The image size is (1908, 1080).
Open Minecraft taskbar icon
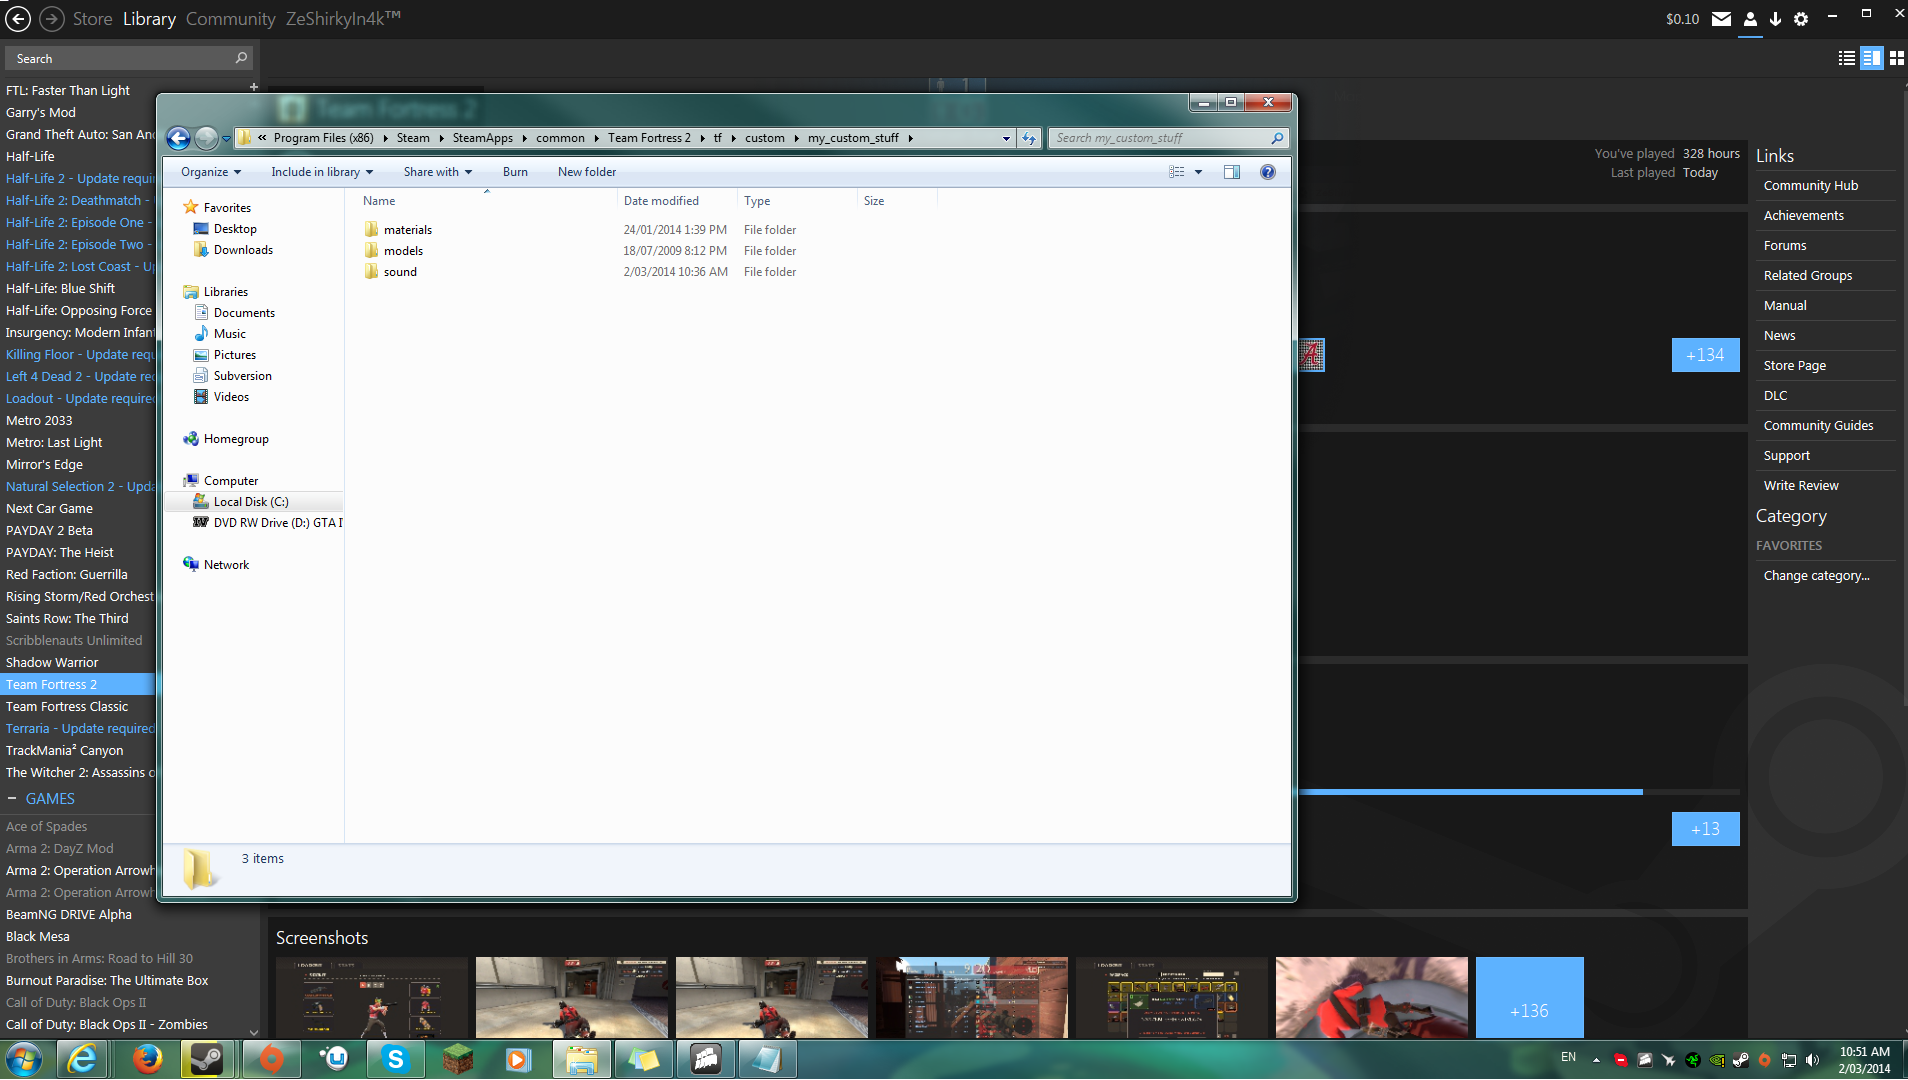click(x=457, y=1059)
